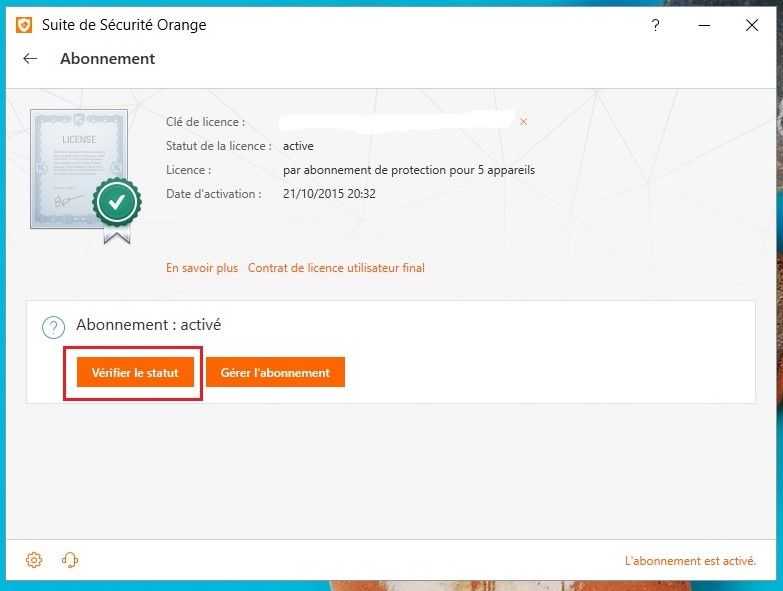
Task: Minimize the Suite de Sécurité window
Action: [x=704, y=25]
